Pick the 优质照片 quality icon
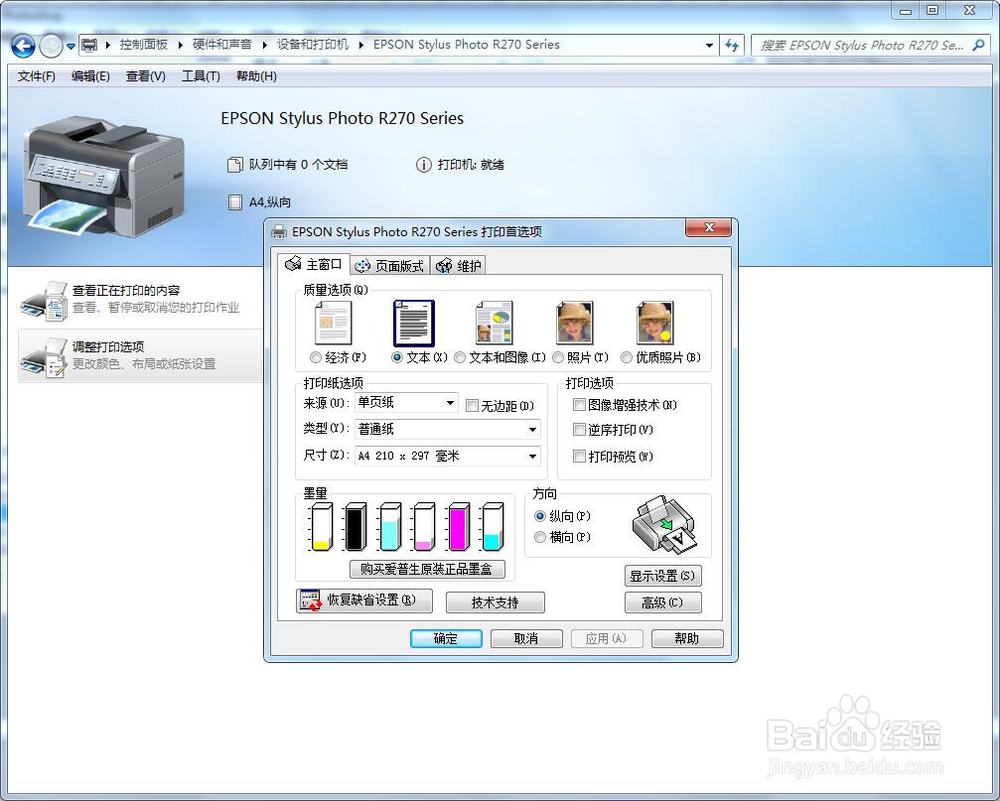Viewport: 1000px width, 801px height. click(x=654, y=322)
